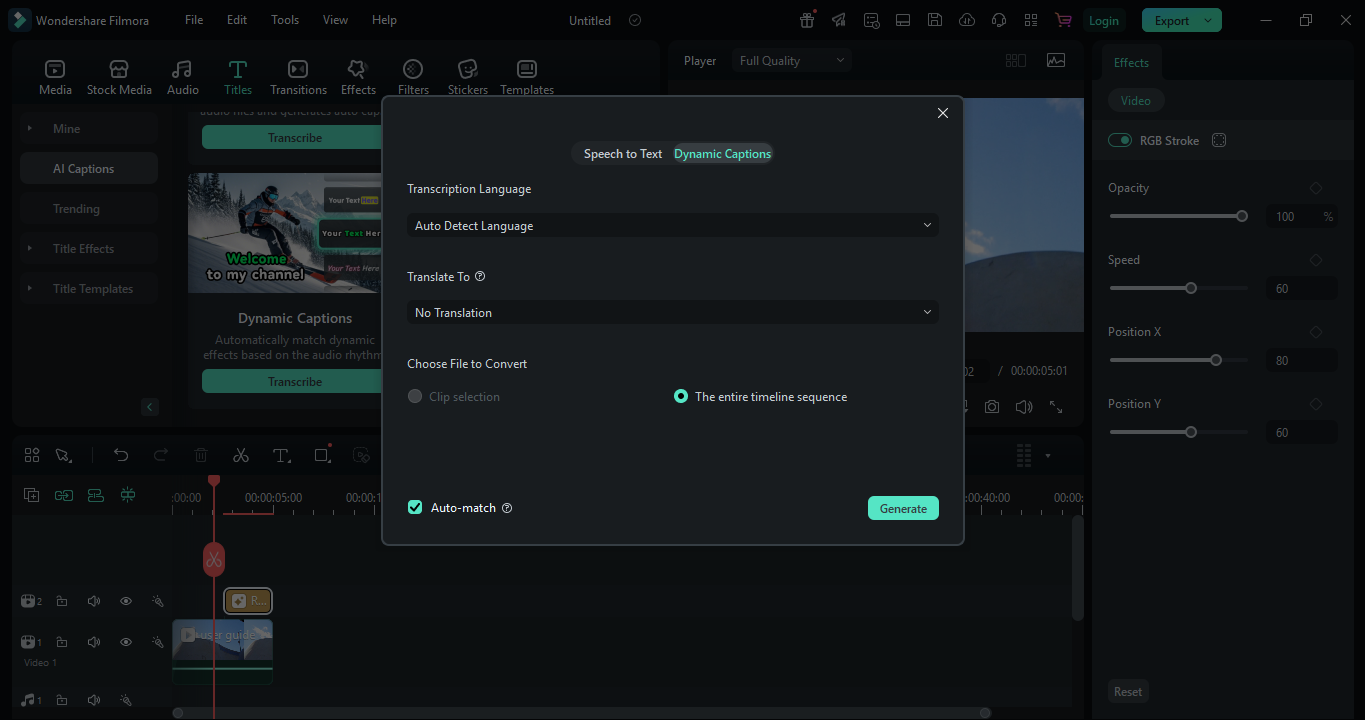Hide Video 1 track with eye icon
This screenshot has width=1365, height=720.
[x=126, y=642]
